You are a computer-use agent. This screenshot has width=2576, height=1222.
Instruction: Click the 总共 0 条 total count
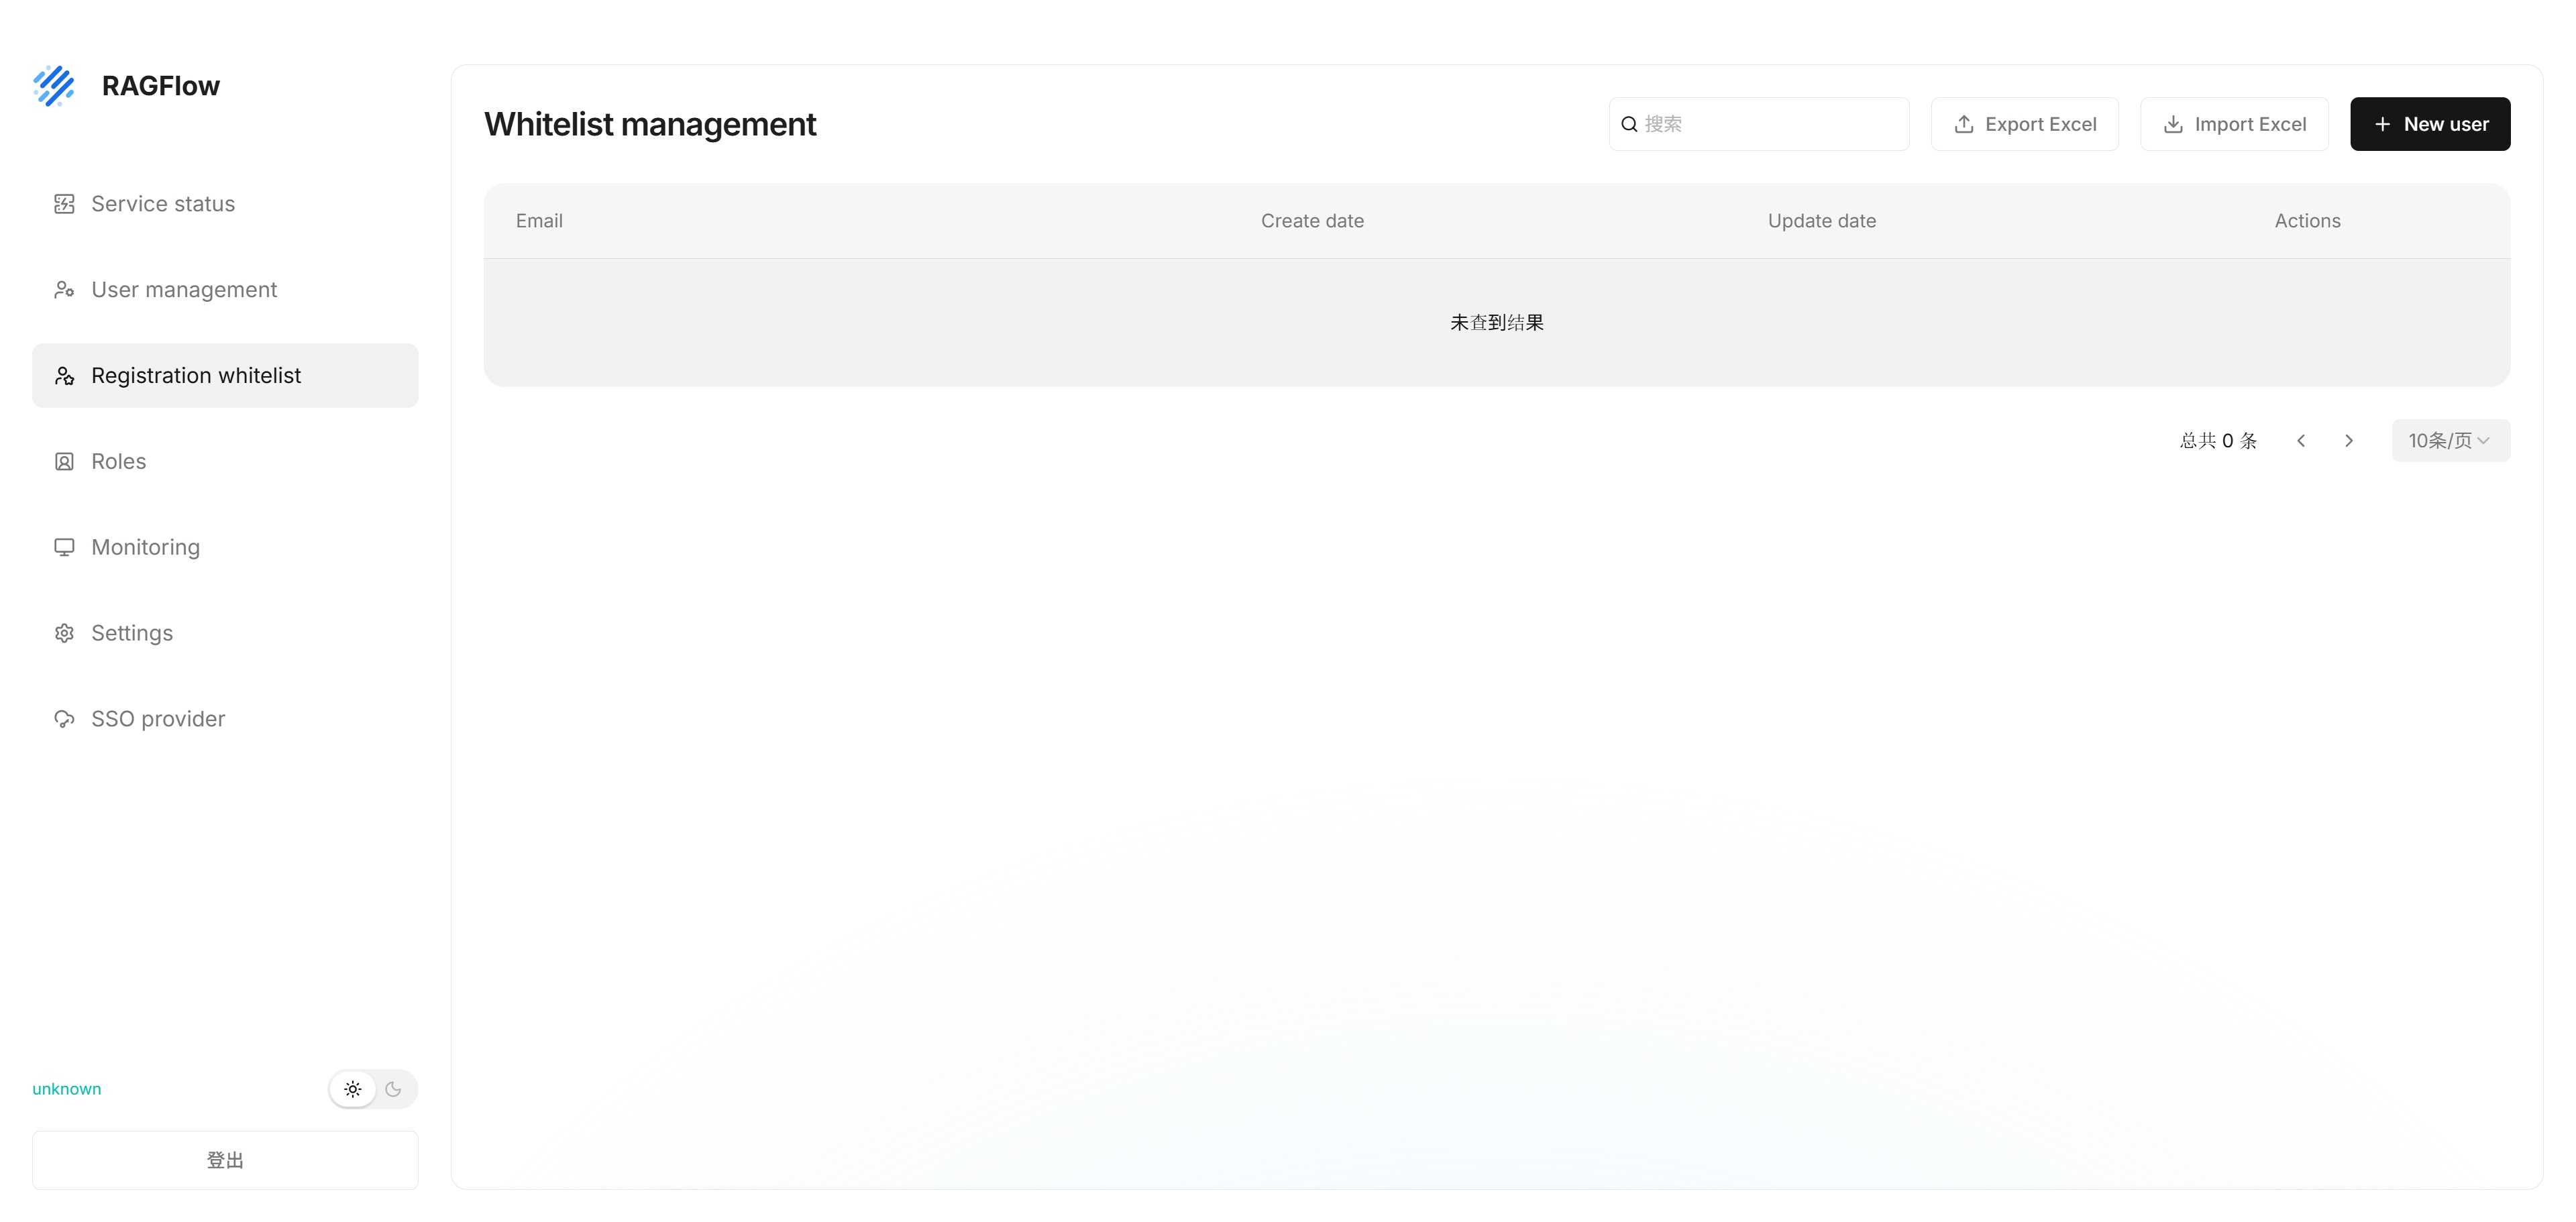point(2219,440)
